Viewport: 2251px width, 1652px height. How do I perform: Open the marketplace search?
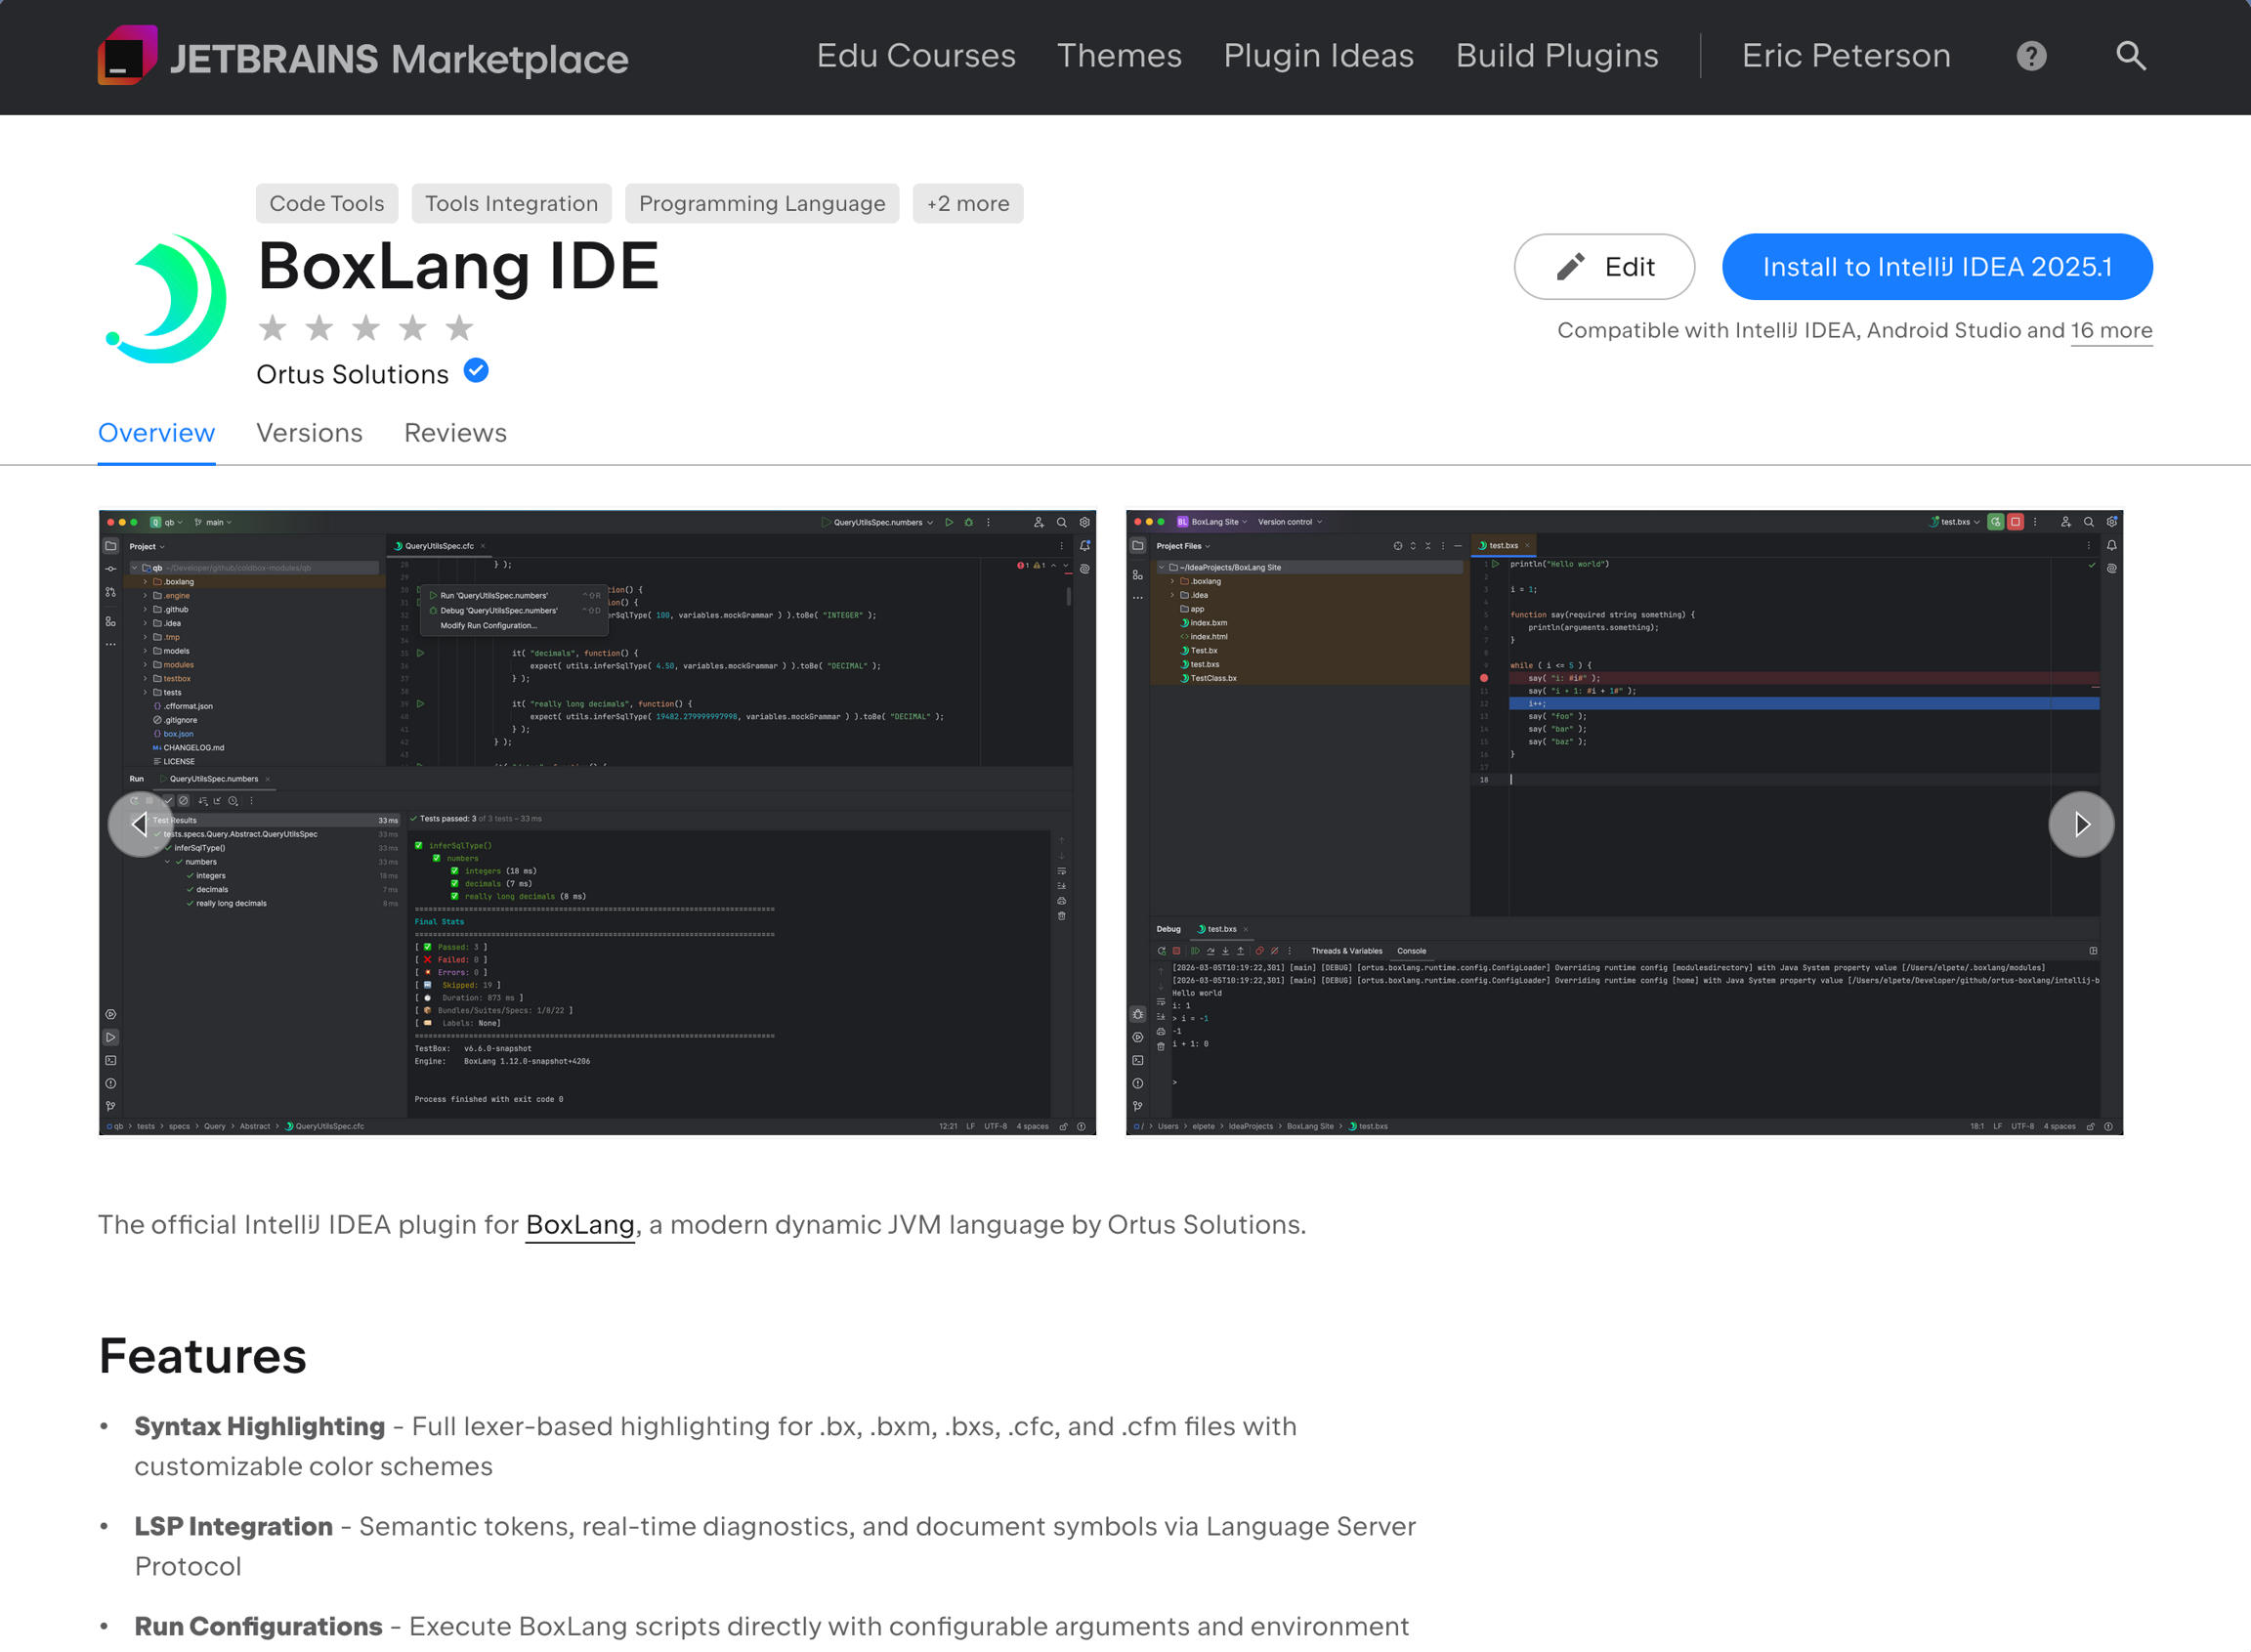(x=2131, y=56)
